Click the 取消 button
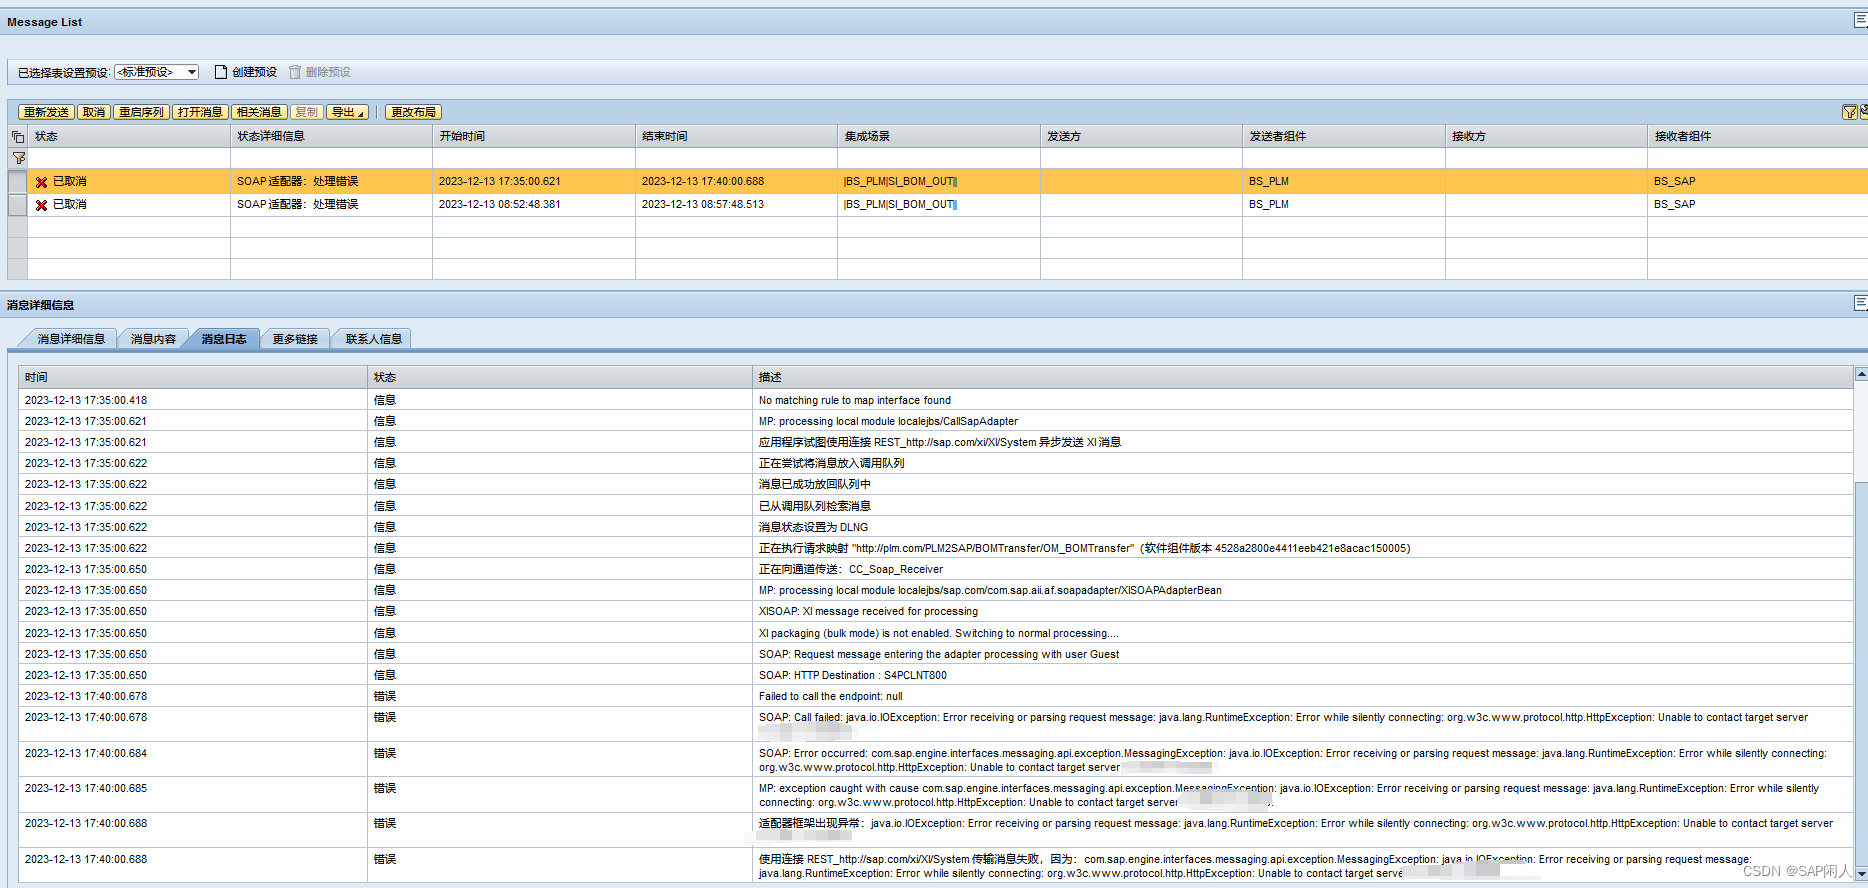Screen dimensions: 1868x888 (94, 112)
